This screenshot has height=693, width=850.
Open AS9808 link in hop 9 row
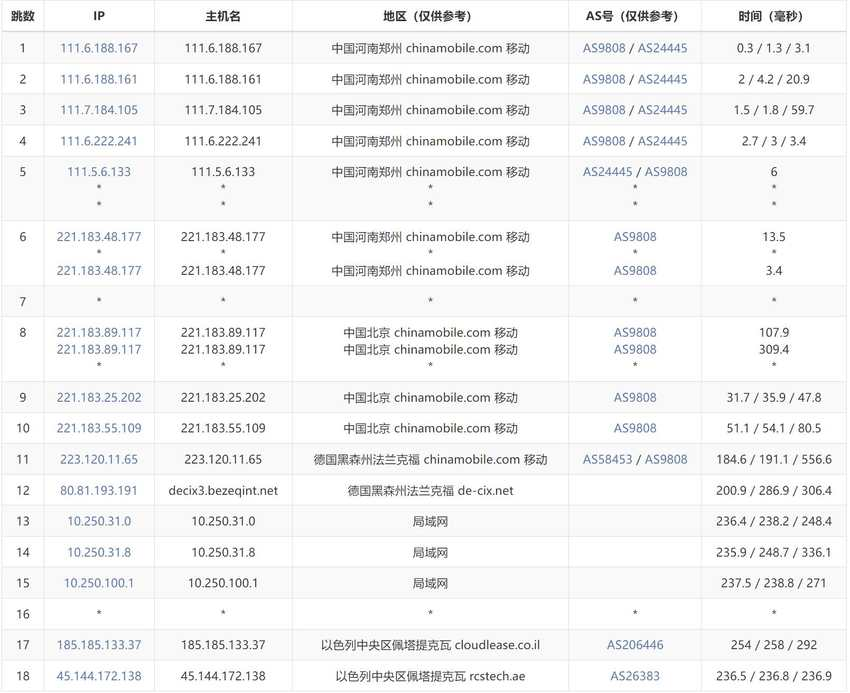coord(635,397)
